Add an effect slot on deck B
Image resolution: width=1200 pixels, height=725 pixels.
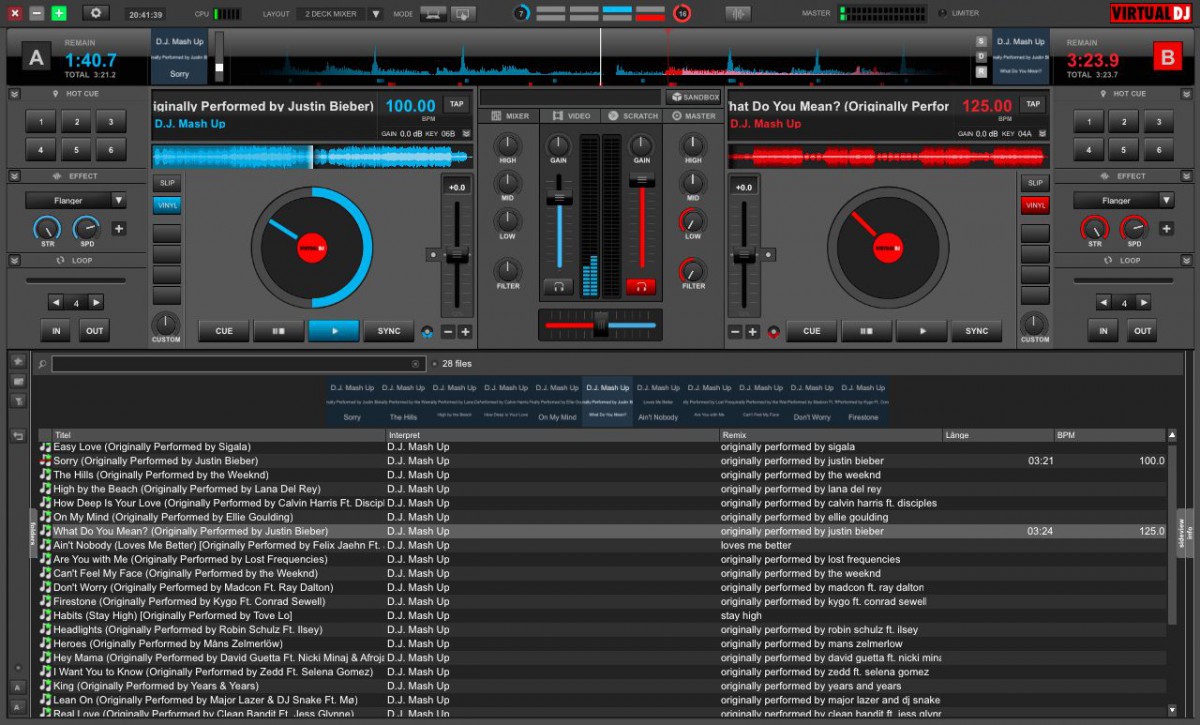point(1166,229)
